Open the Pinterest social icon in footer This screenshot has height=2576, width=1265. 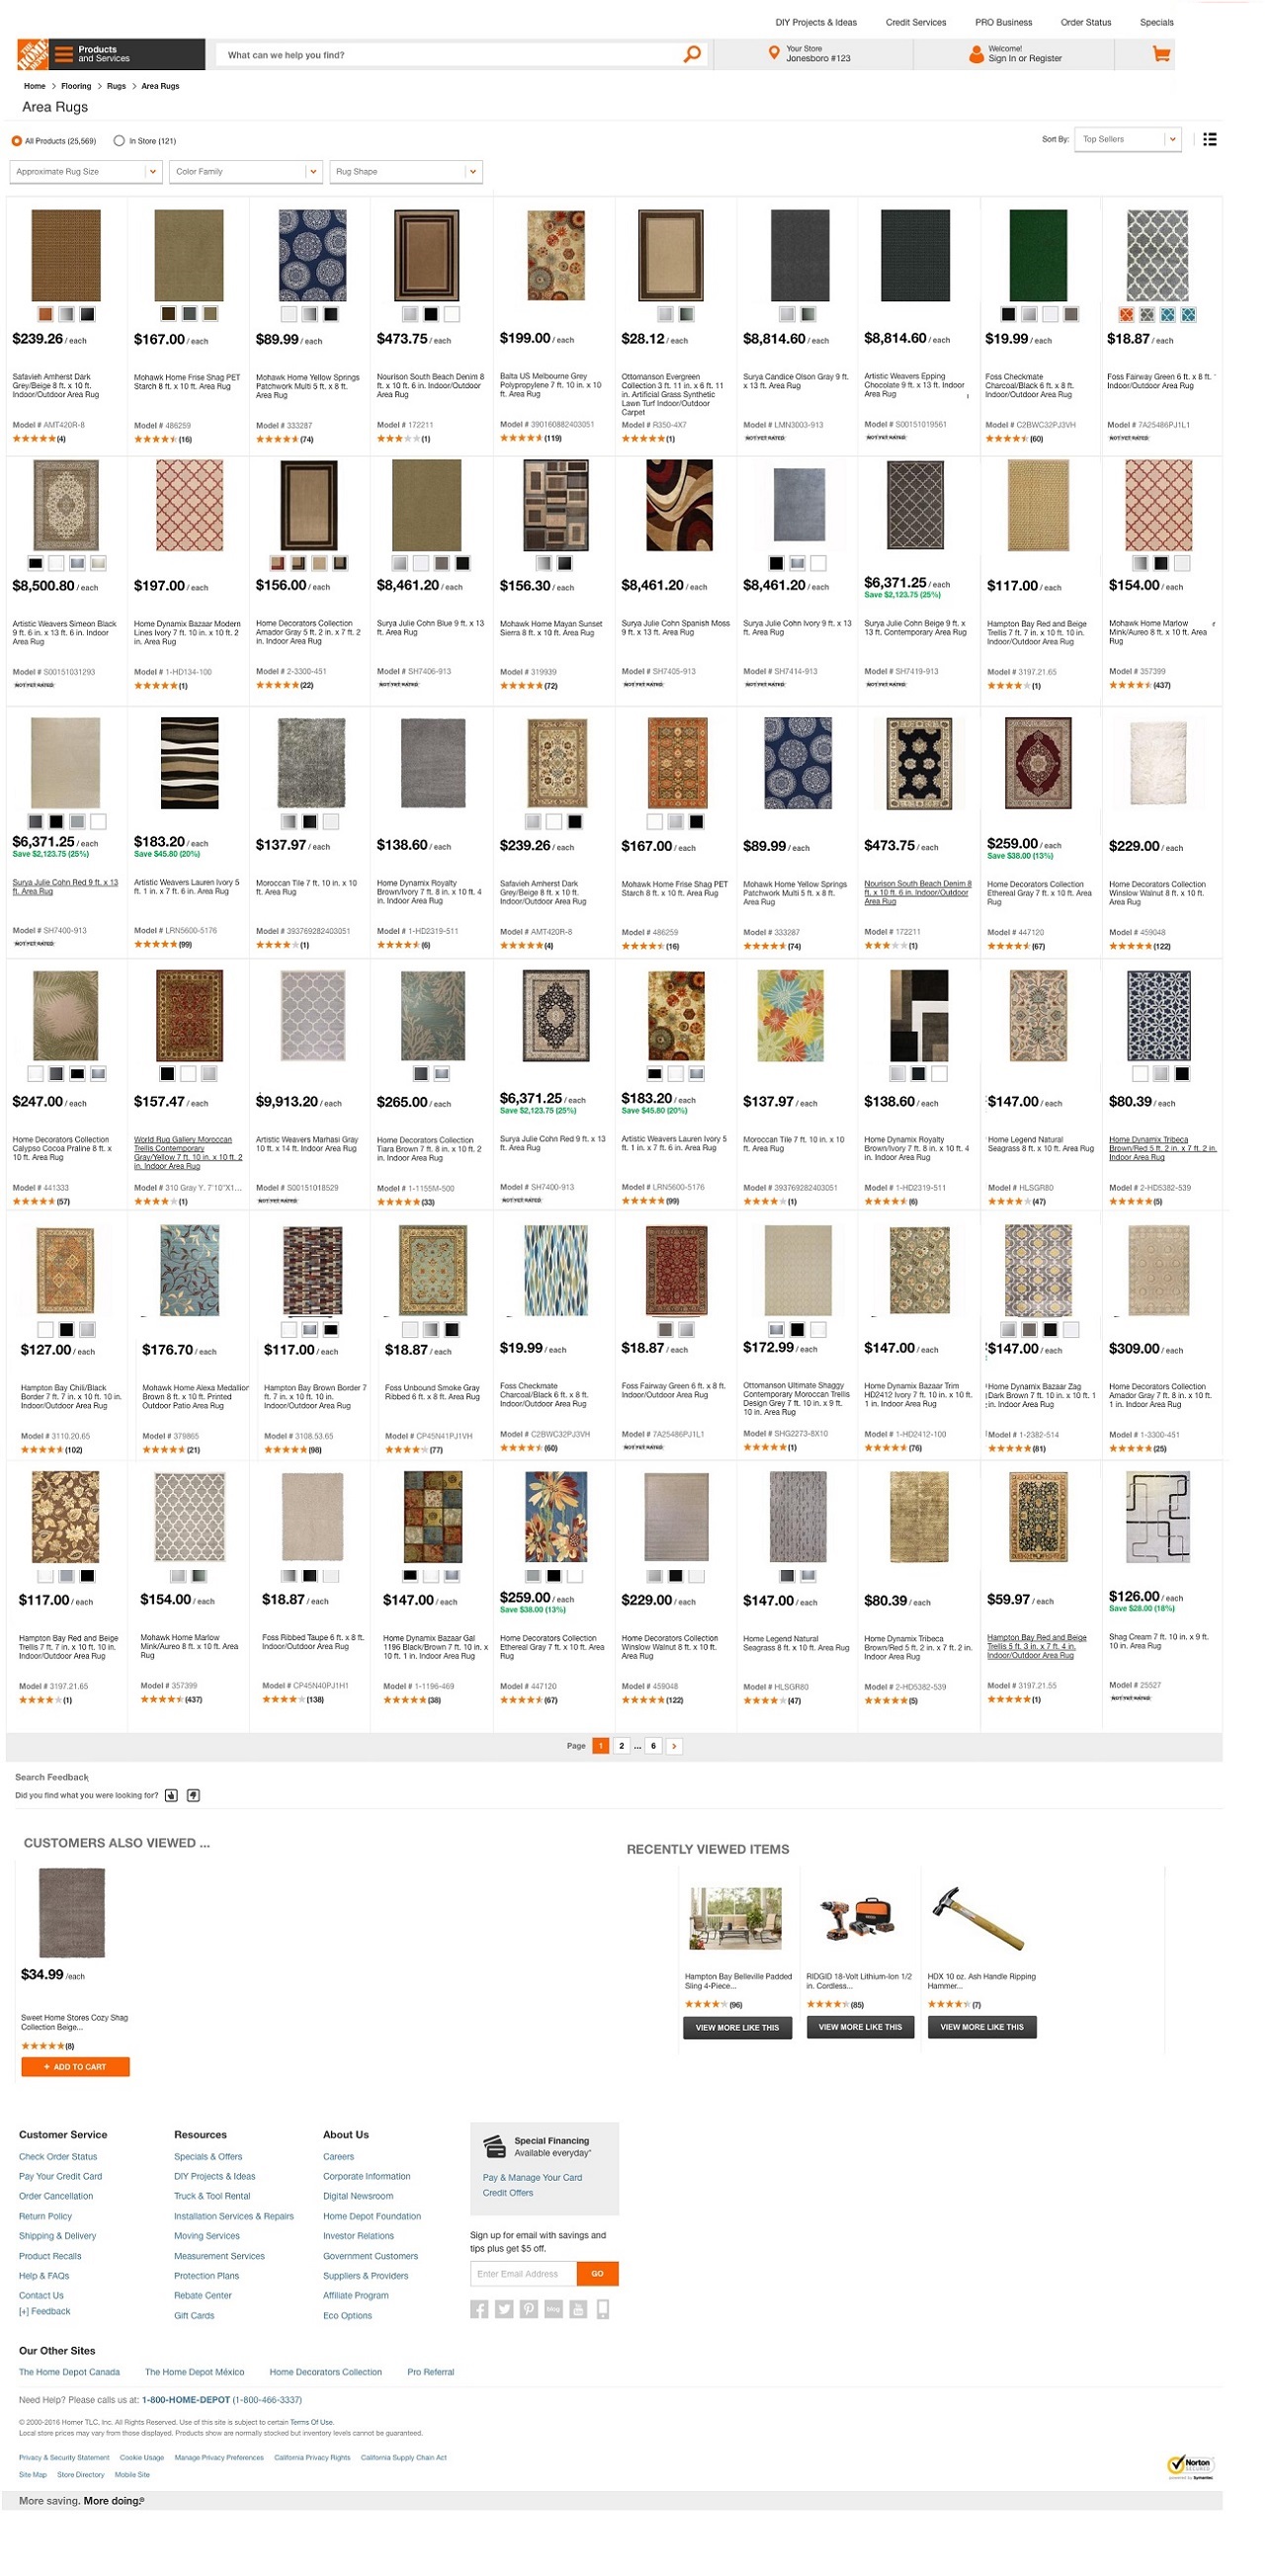pyautogui.click(x=528, y=2308)
